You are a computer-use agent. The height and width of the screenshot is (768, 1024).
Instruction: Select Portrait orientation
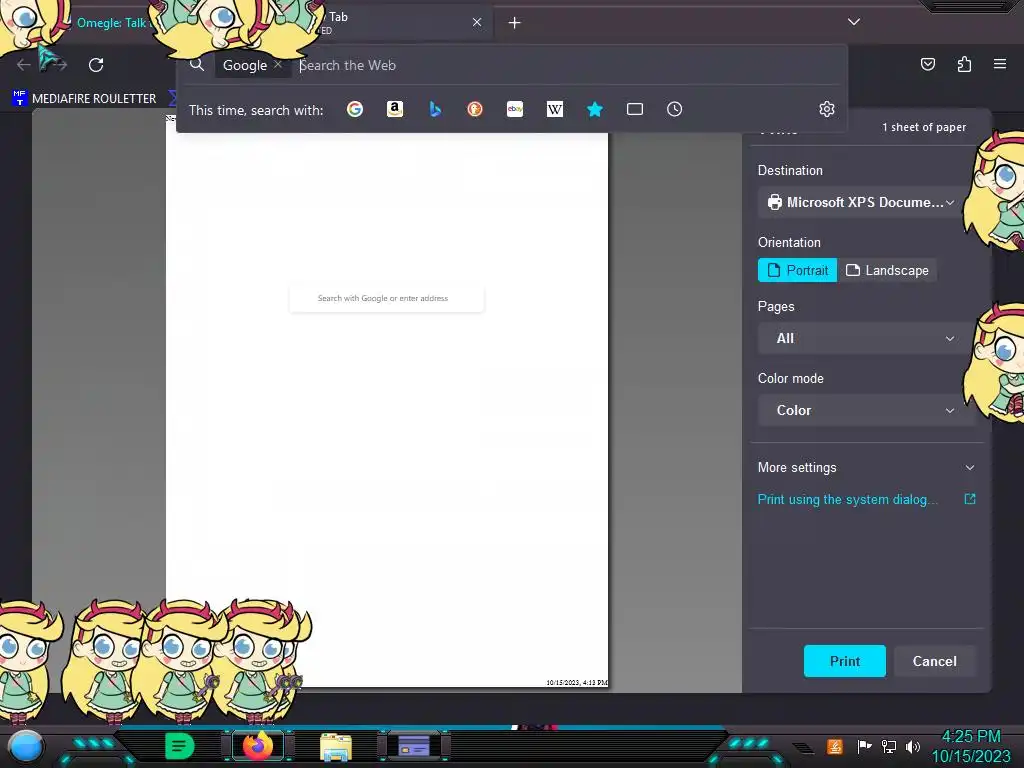tap(797, 270)
